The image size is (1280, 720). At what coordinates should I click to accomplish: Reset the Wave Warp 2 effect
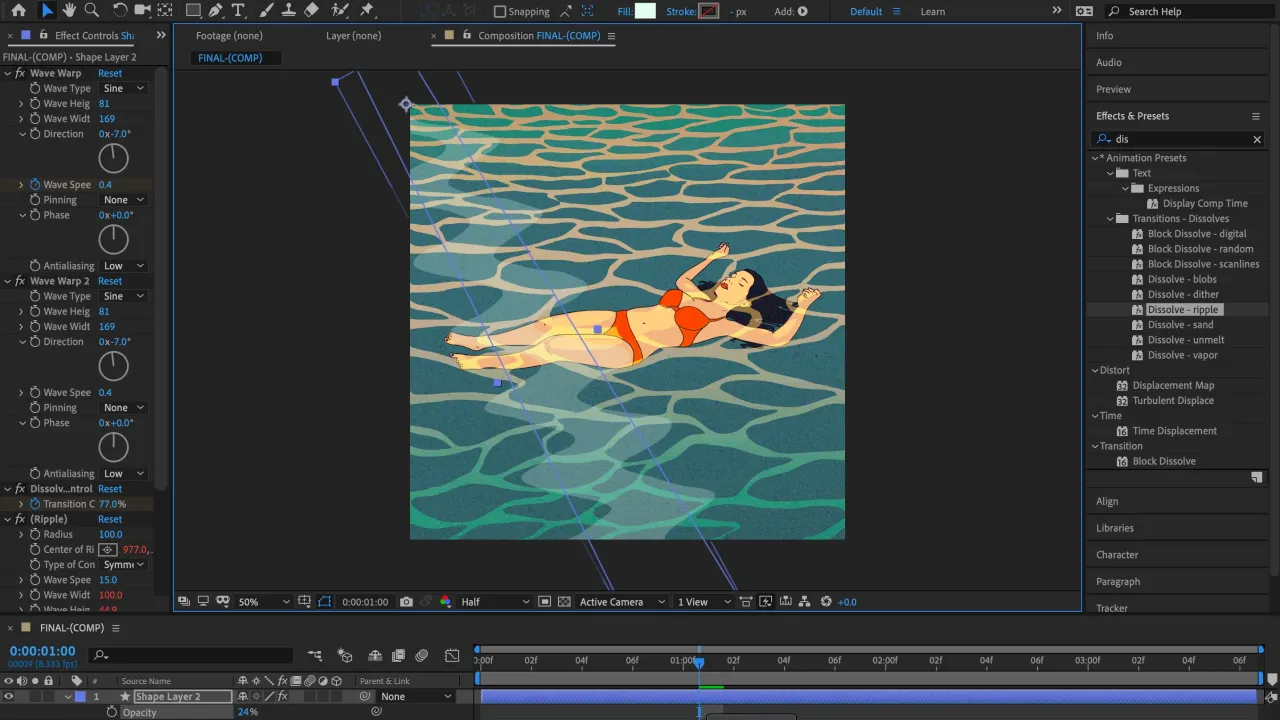coord(110,282)
